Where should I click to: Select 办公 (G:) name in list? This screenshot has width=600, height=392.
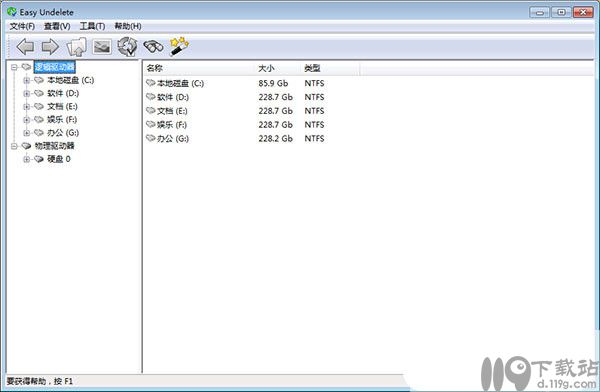(x=173, y=138)
